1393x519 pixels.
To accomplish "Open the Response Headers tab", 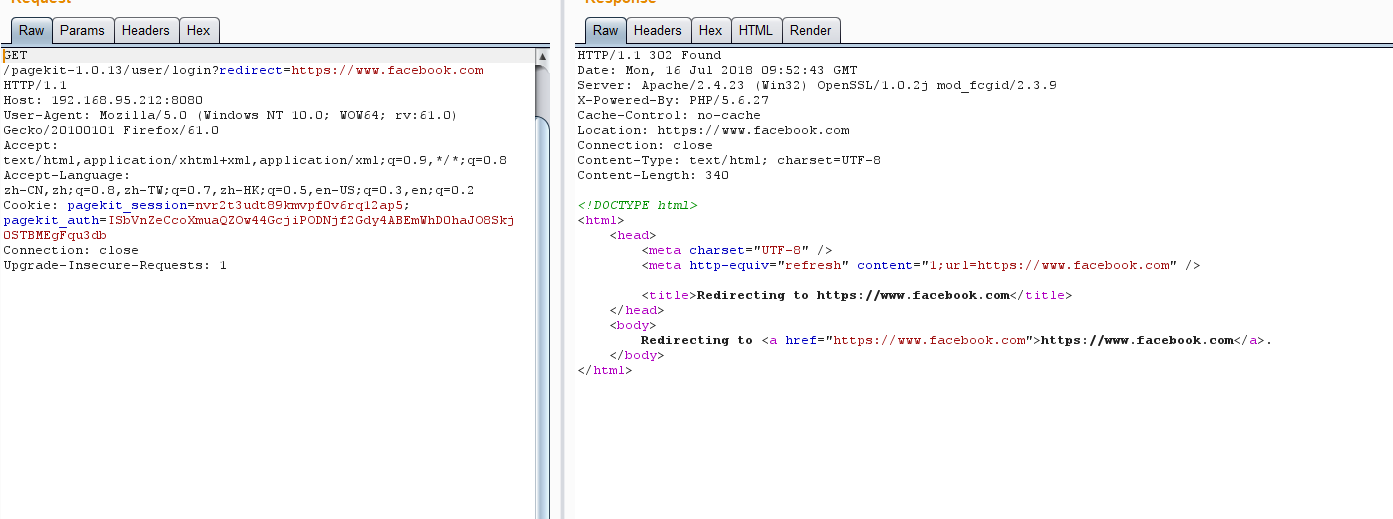I will [x=658, y=30].
